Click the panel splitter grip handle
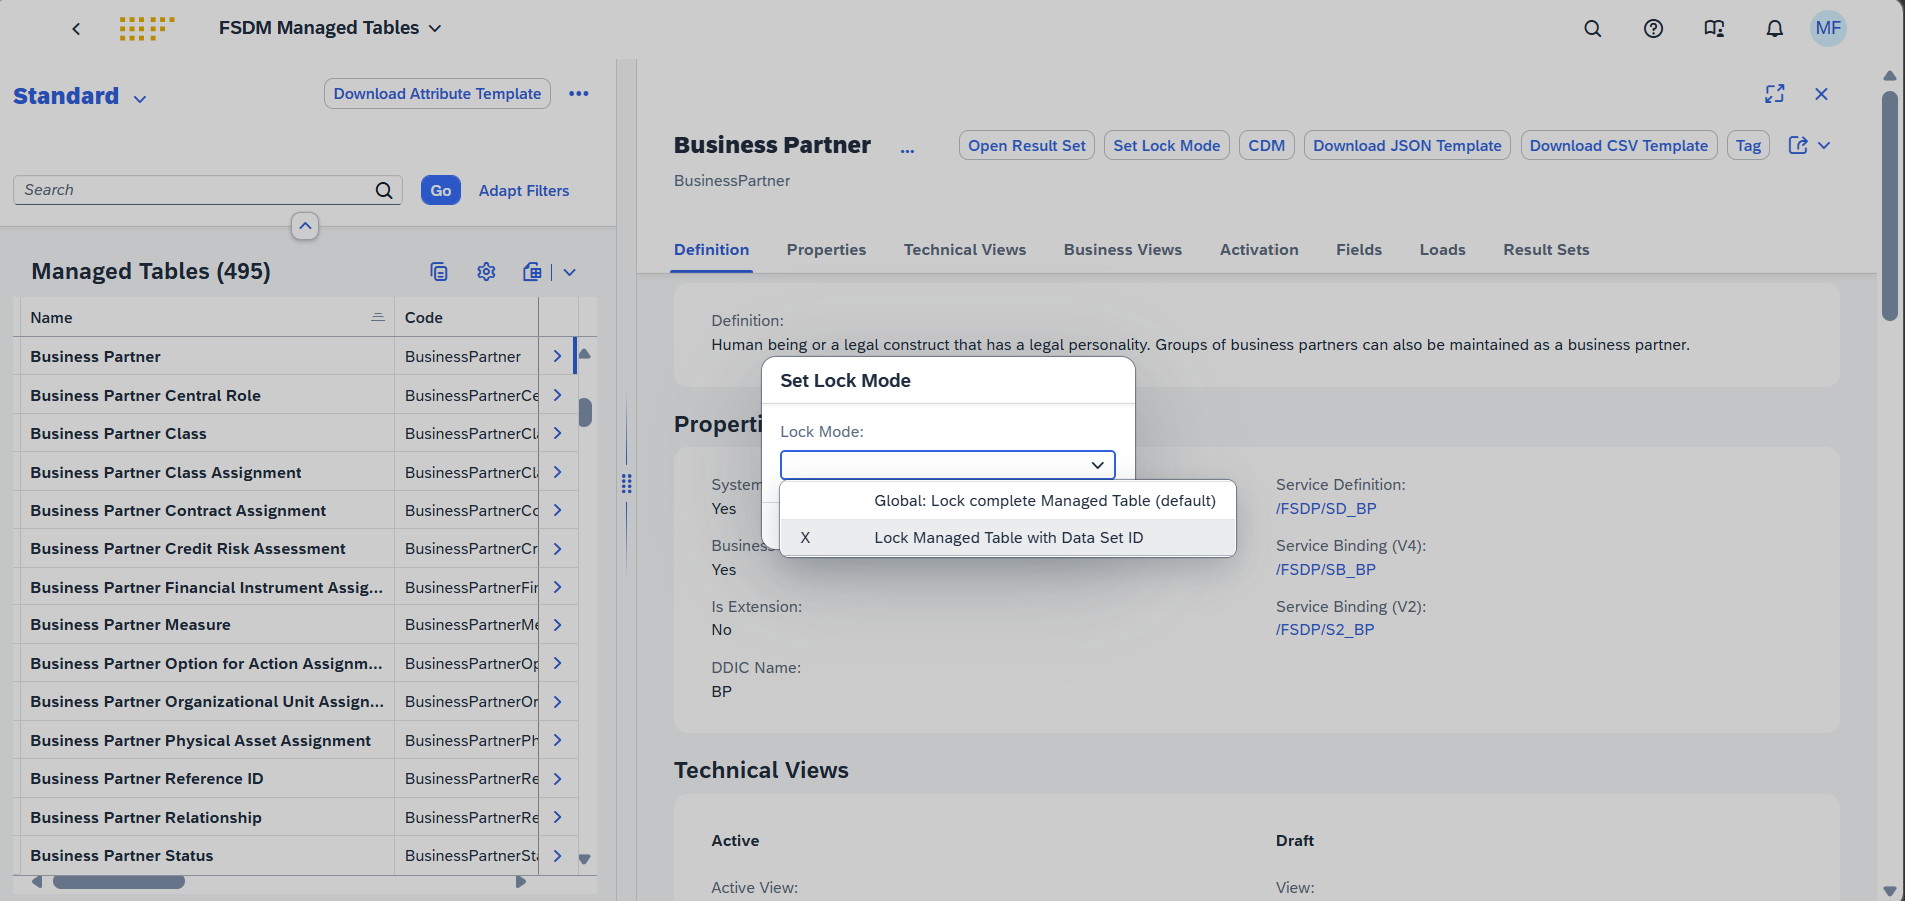Image resolution: width=1905 pixels, height=901 pixels. (626, 484)
